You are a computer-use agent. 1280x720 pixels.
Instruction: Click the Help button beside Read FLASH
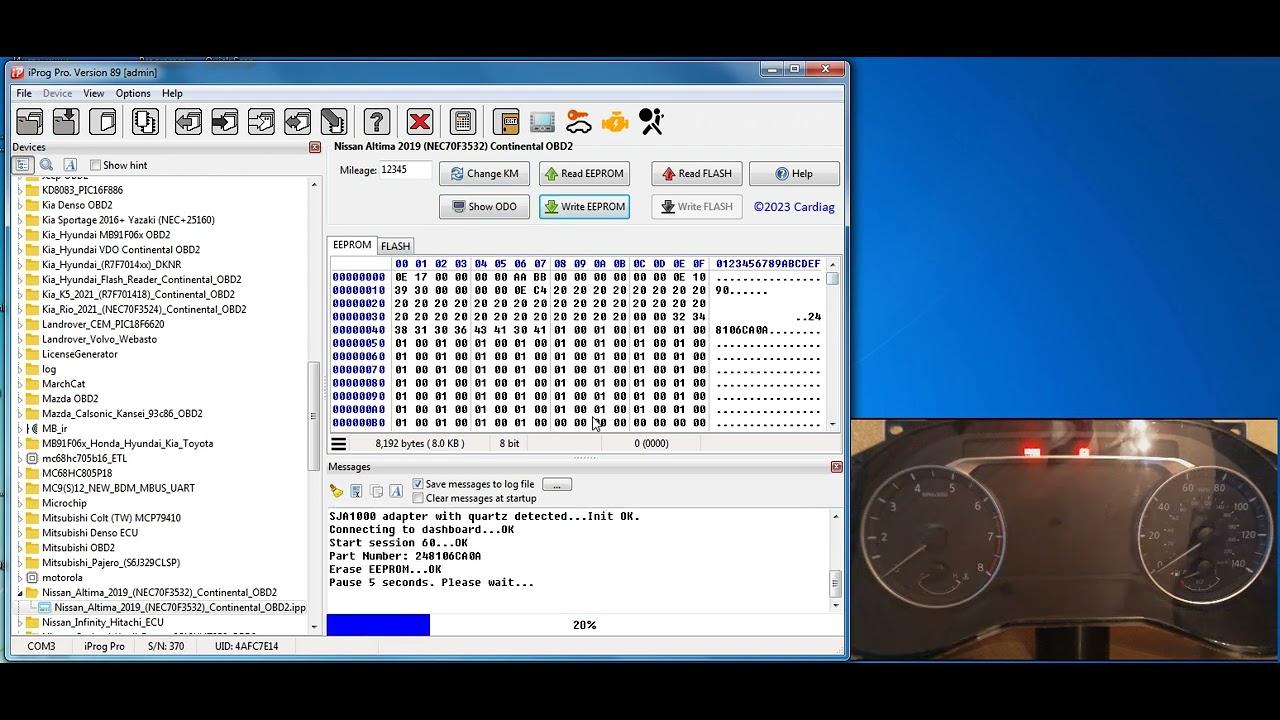click(x=794, y=174)
